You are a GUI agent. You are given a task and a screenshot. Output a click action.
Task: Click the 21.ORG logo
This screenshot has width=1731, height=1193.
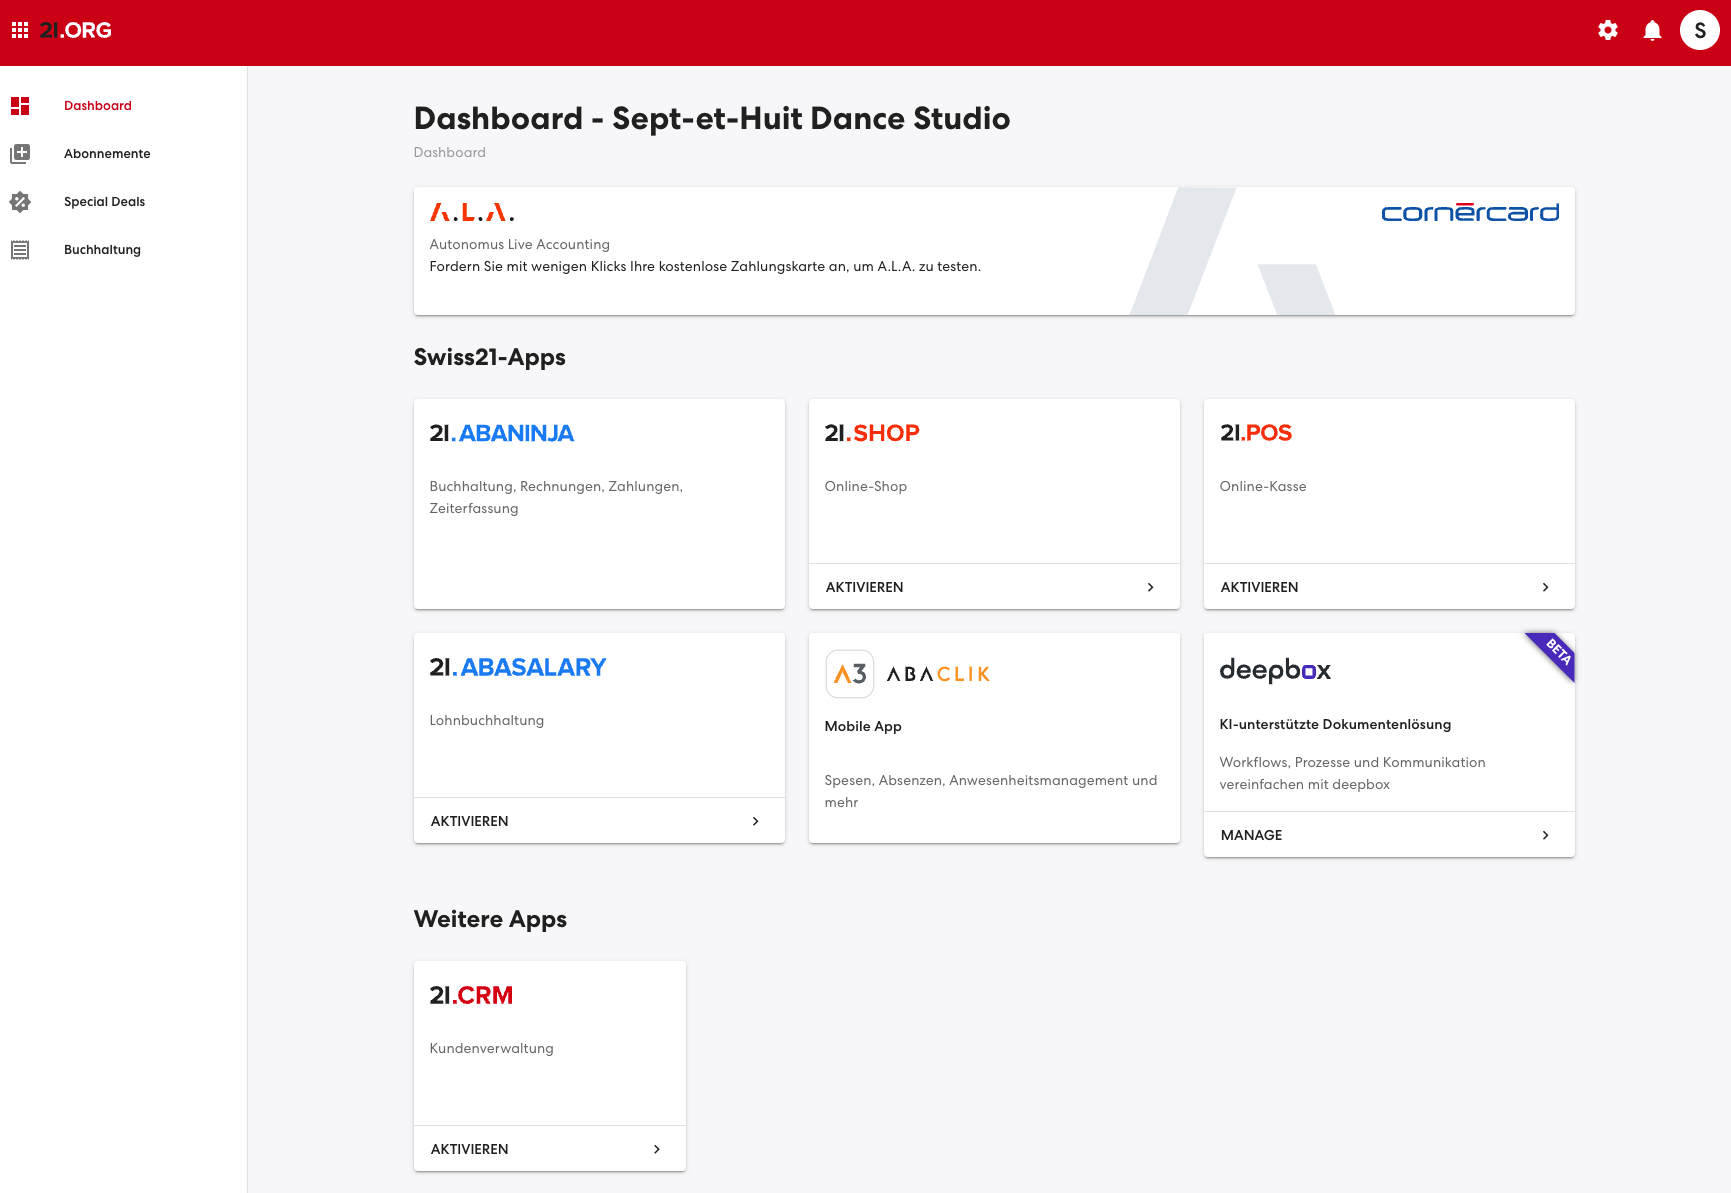75,30
